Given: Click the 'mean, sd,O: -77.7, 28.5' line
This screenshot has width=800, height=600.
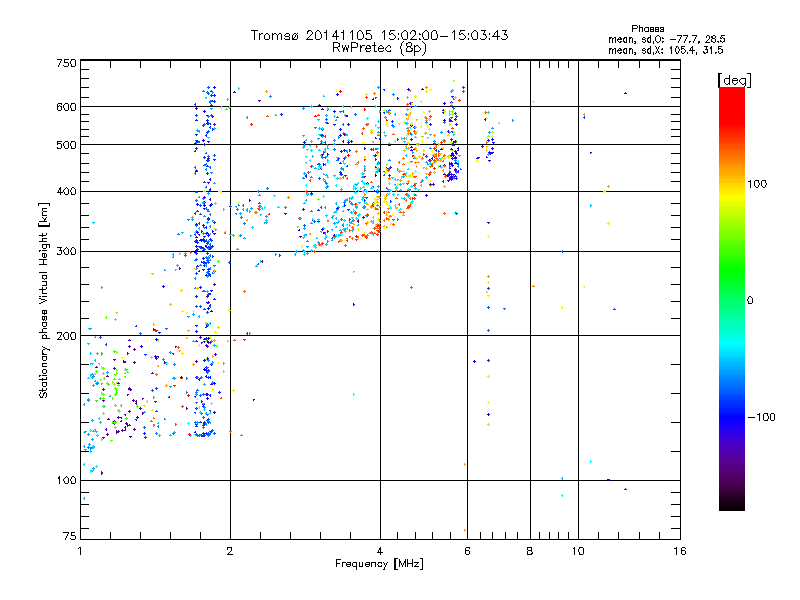Looking at the screenshot, I should click(x=666, y=39).
